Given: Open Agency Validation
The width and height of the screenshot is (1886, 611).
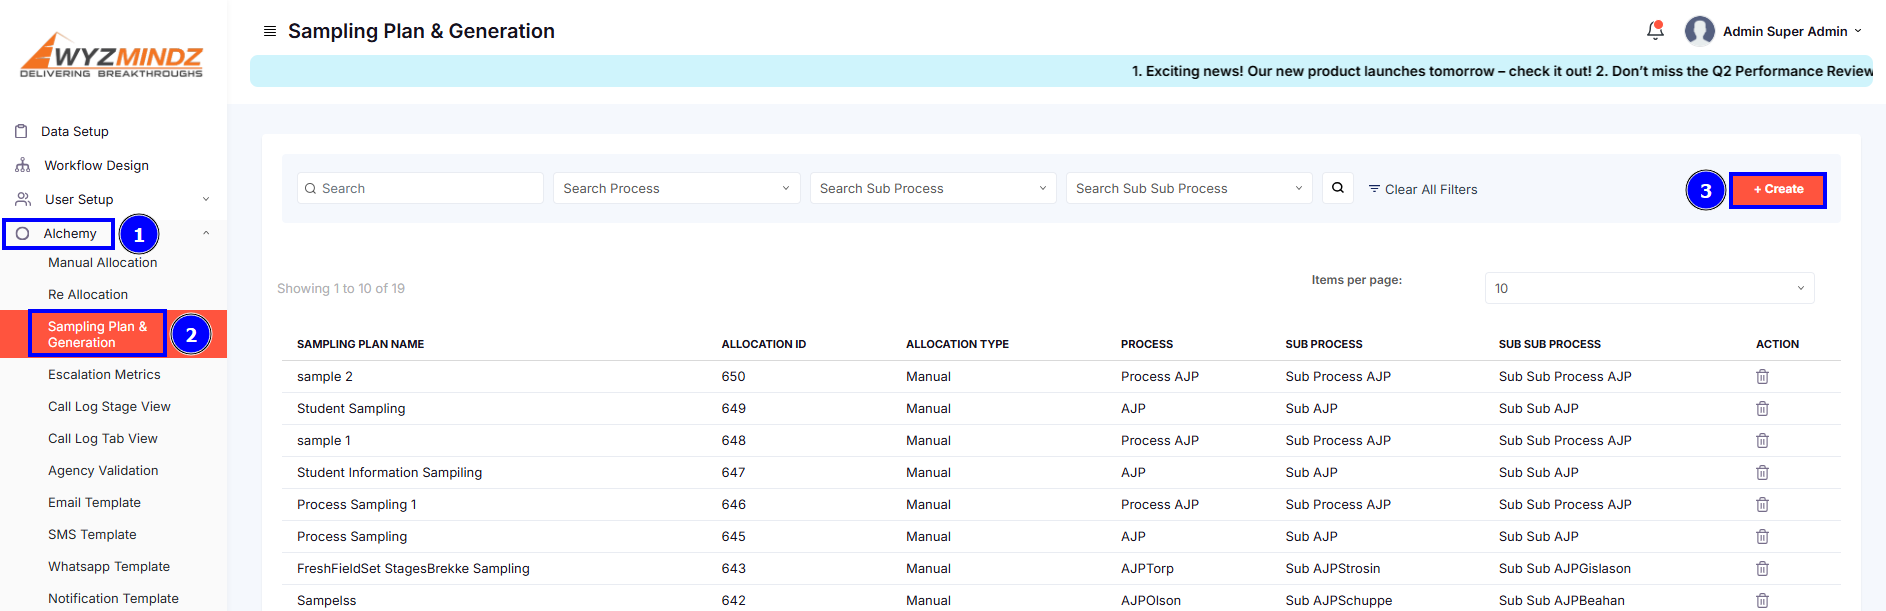Looking at the screenshot, I should tap(103, 471).
